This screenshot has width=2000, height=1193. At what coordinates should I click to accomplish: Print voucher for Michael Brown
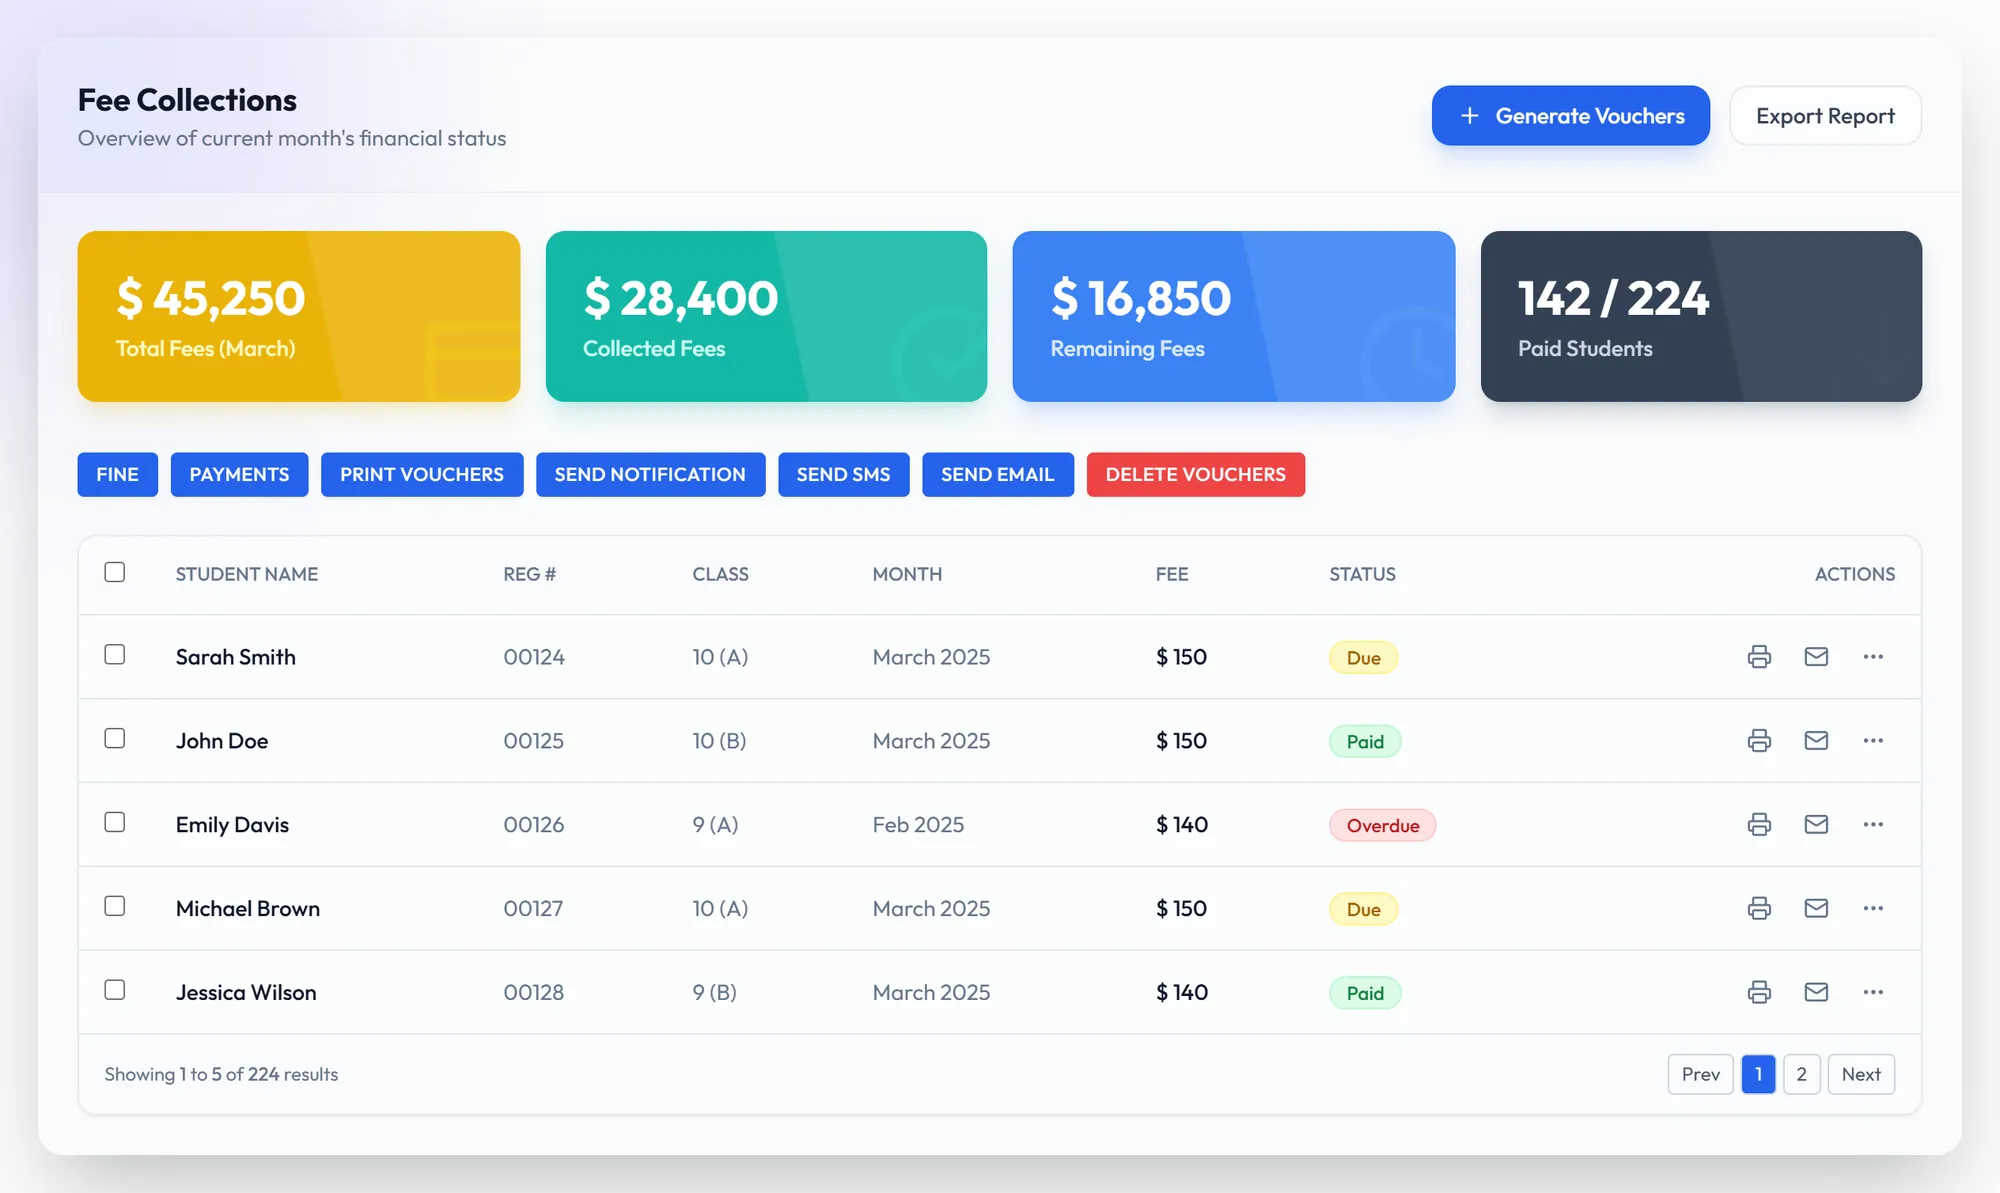tap(1759, 909)
